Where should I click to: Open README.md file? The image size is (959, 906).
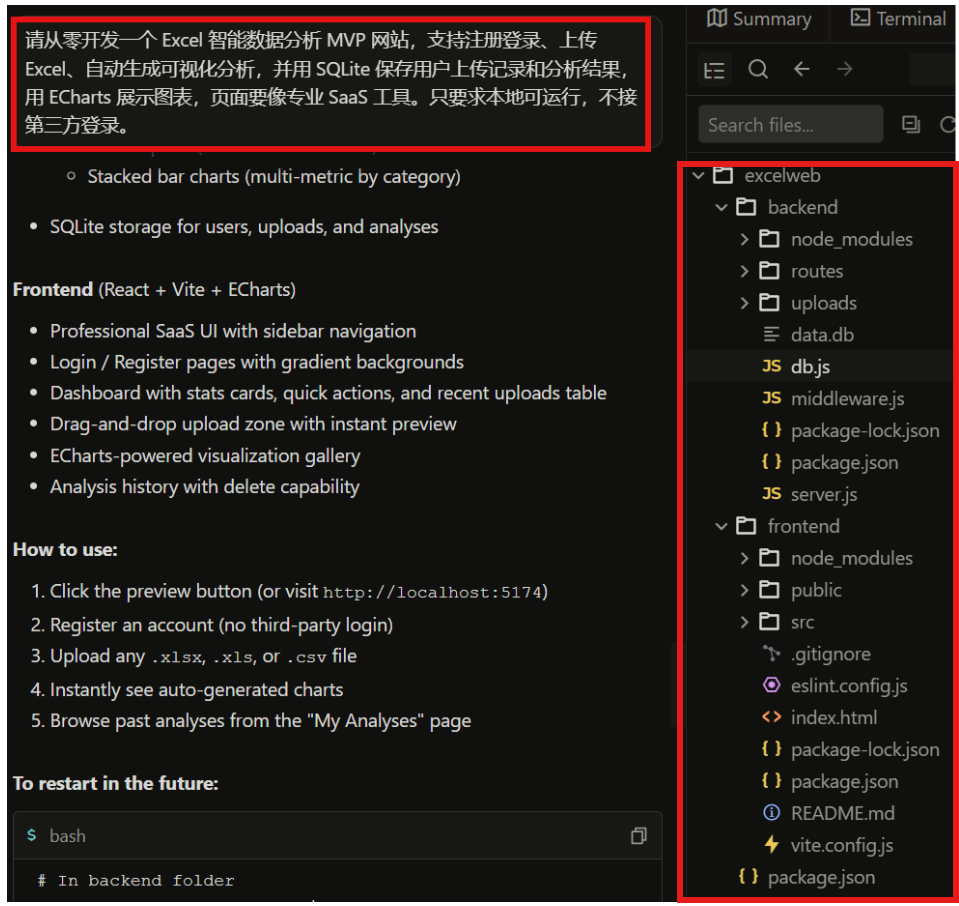tap(842, 813)
